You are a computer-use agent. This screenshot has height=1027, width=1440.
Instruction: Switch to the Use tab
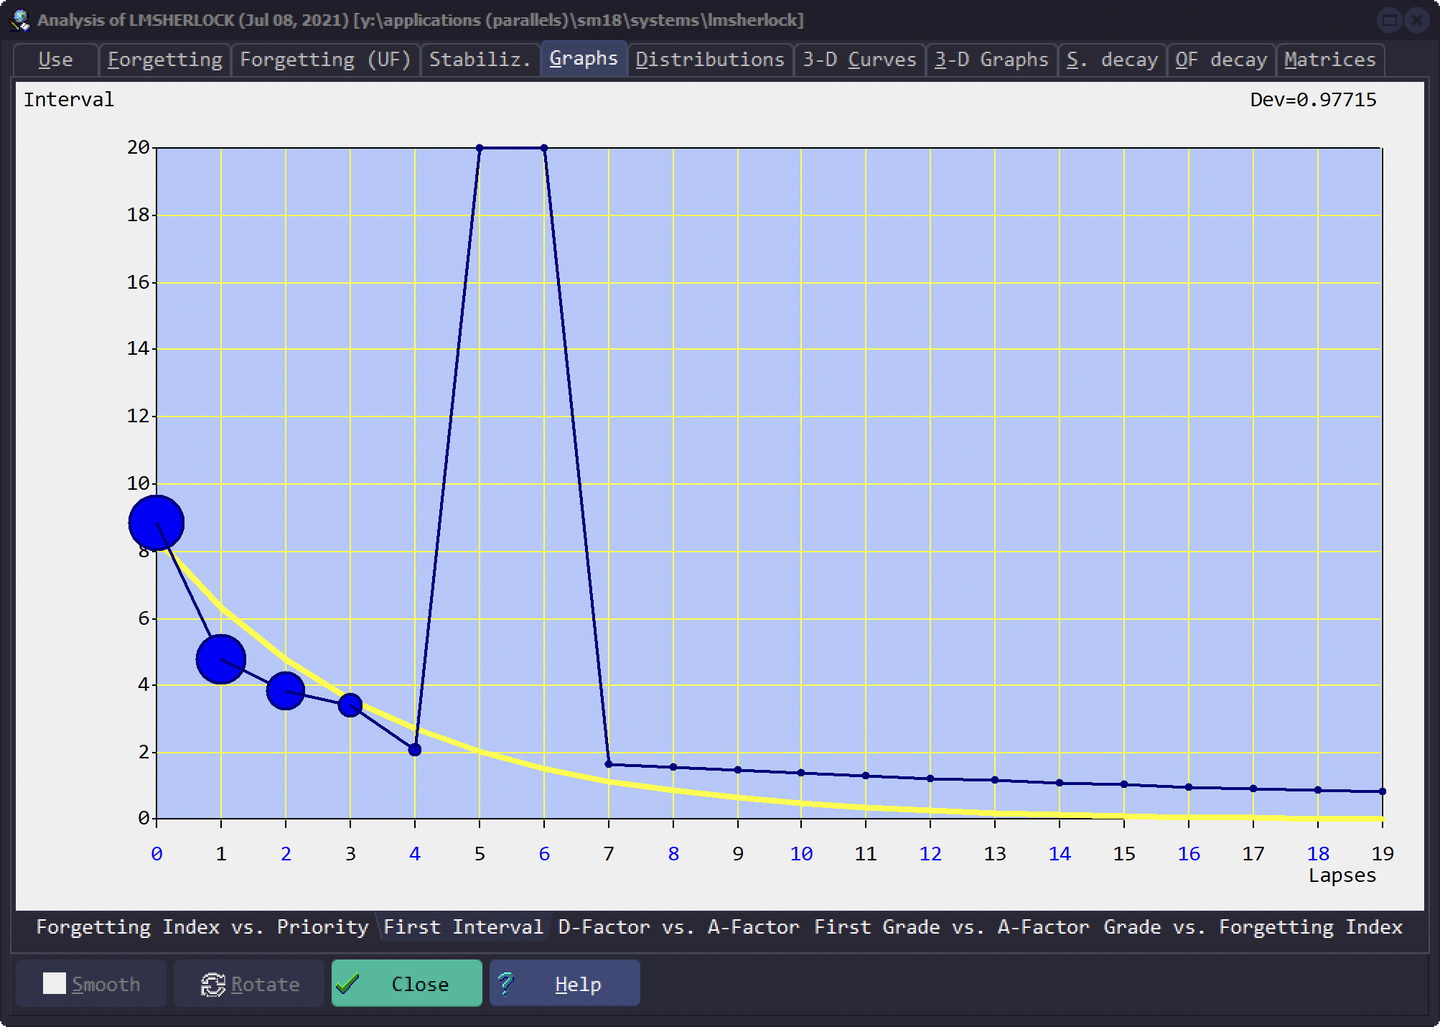[x=56, y=60]
